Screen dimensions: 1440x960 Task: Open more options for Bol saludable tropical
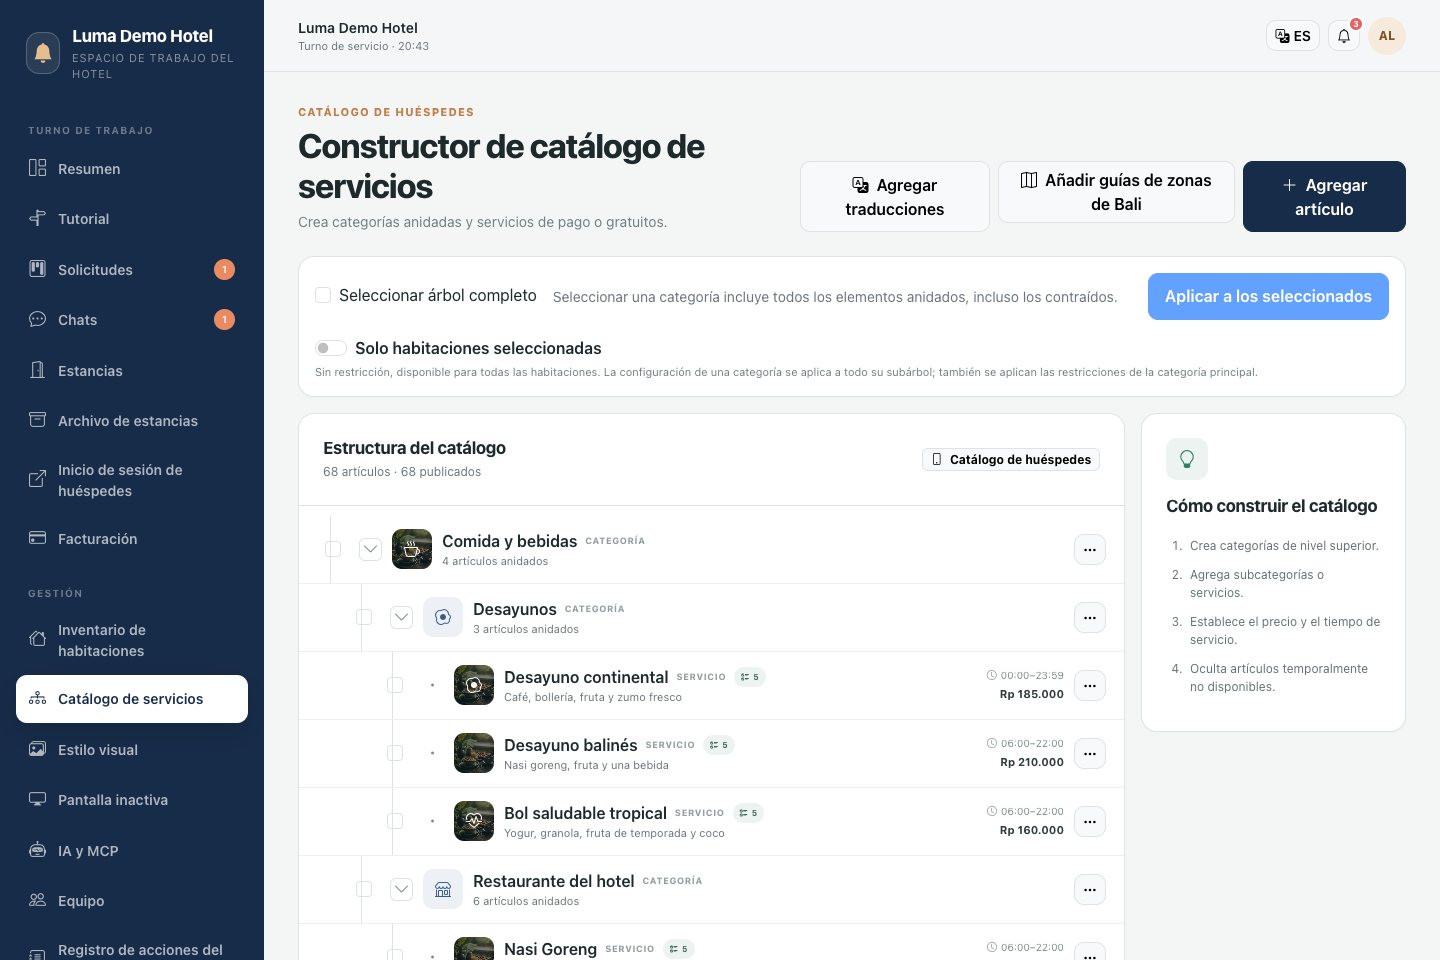pos(1090,822)
